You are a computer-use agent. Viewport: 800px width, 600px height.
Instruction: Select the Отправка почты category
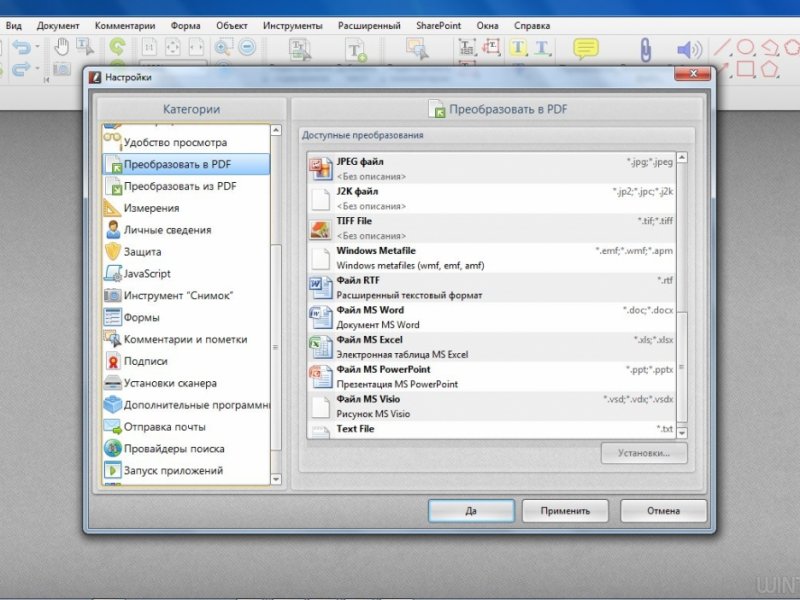(x=186, y=427)
